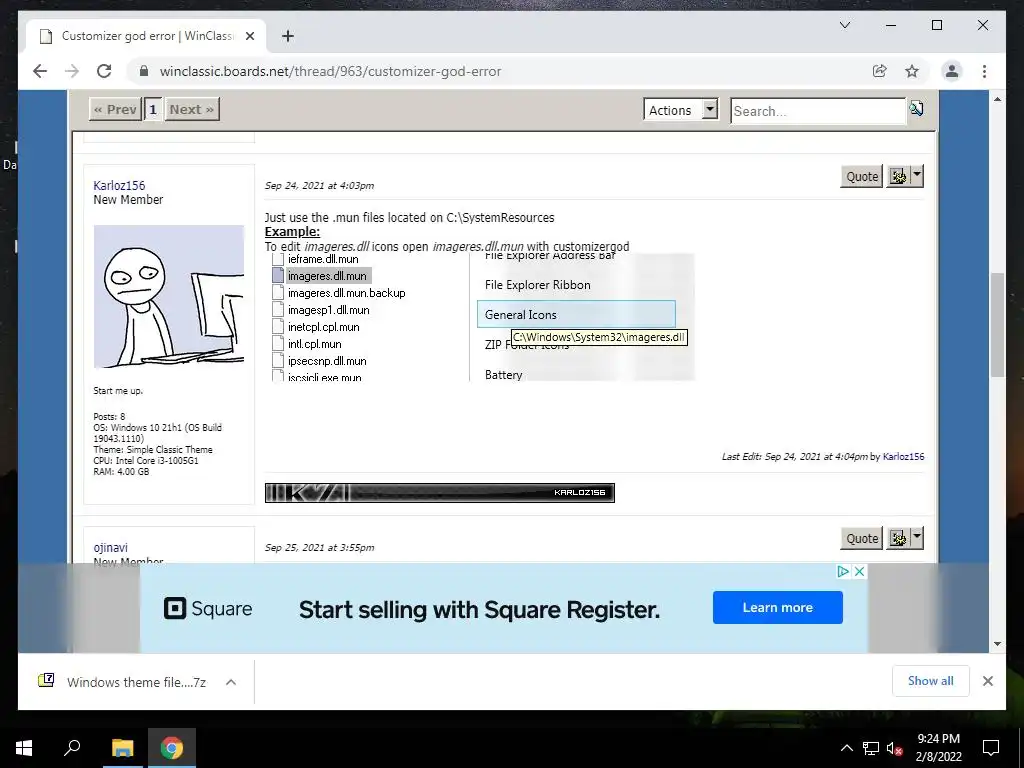
Task: Bookmark this page with the star icon
Action: [x=912, y=71]
